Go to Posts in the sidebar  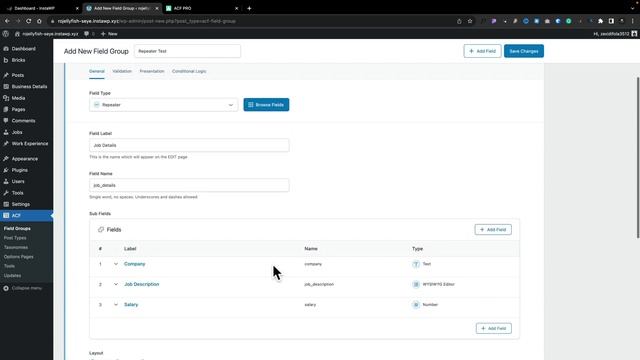click(18, 75)
